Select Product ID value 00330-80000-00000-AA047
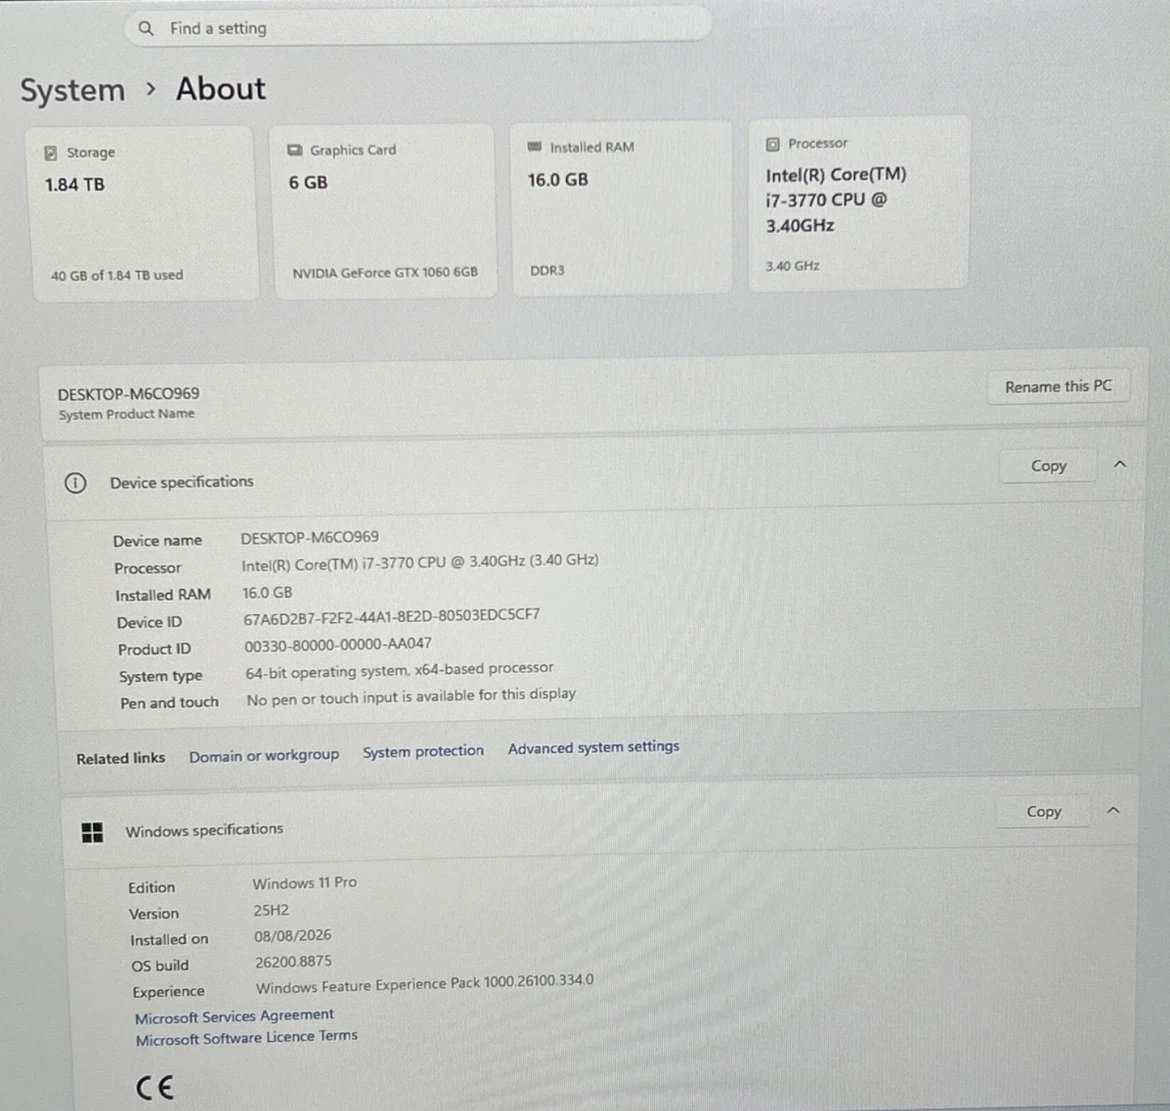The width and height of the screenshot is (1170, 1111). (338, 645)
